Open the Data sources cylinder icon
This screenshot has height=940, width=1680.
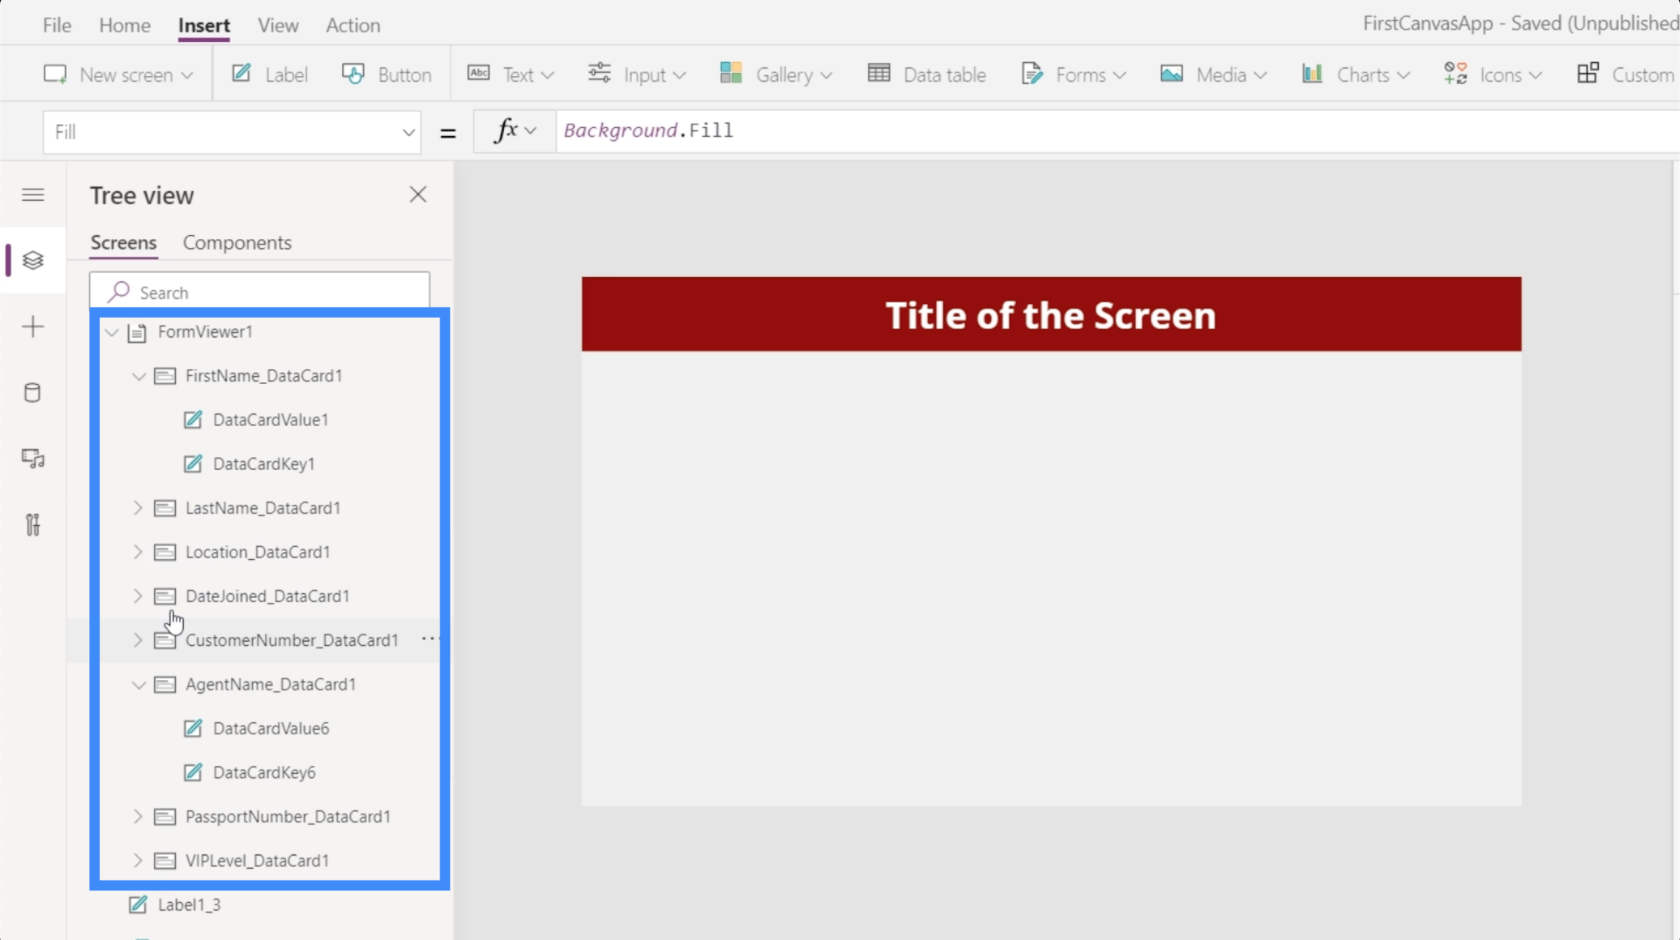33,393
